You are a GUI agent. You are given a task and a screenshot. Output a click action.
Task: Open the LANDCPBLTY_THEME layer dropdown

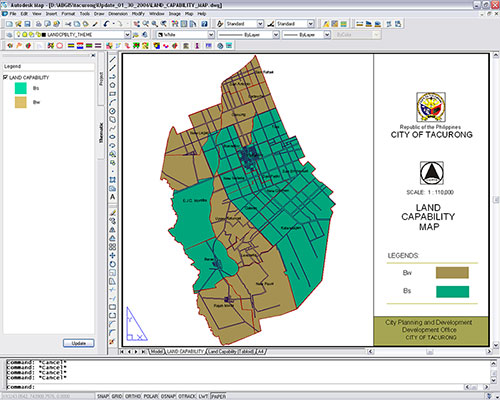[127, 35]
